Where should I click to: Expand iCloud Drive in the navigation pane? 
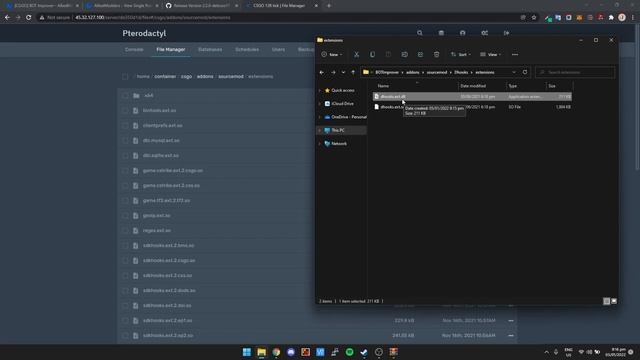click(x=320, y=104)
